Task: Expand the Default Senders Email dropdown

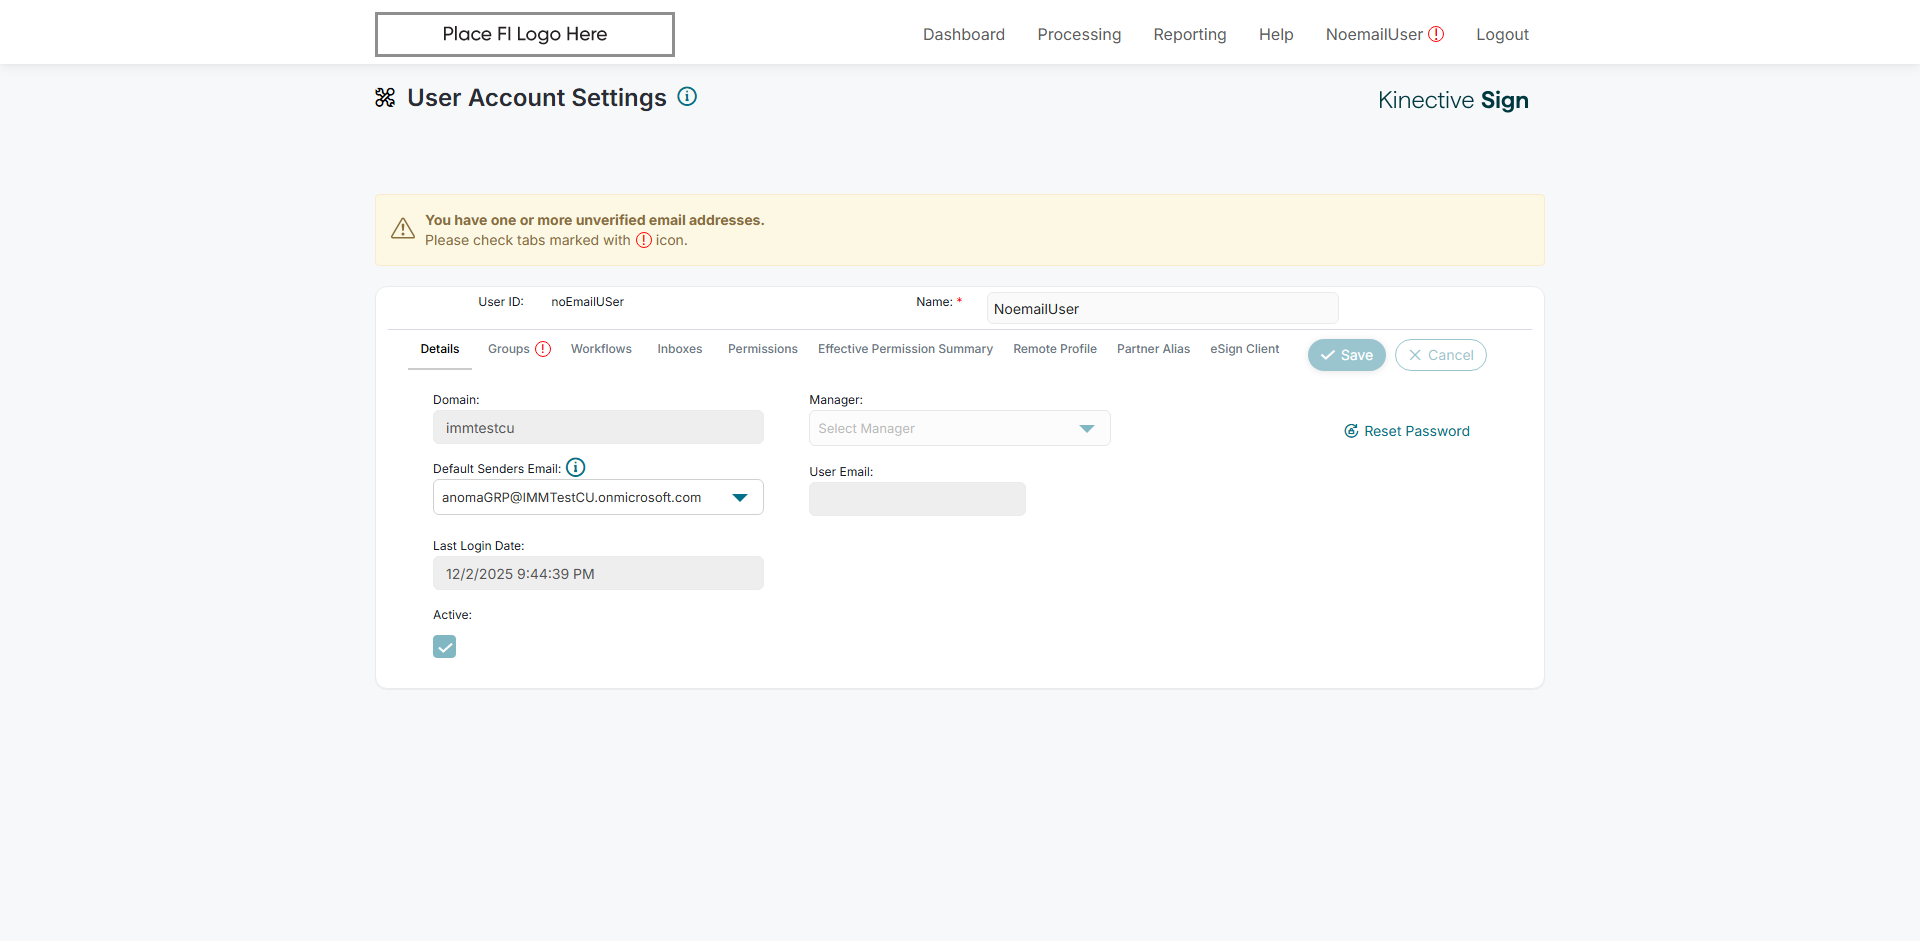Action: coord(740,498)
